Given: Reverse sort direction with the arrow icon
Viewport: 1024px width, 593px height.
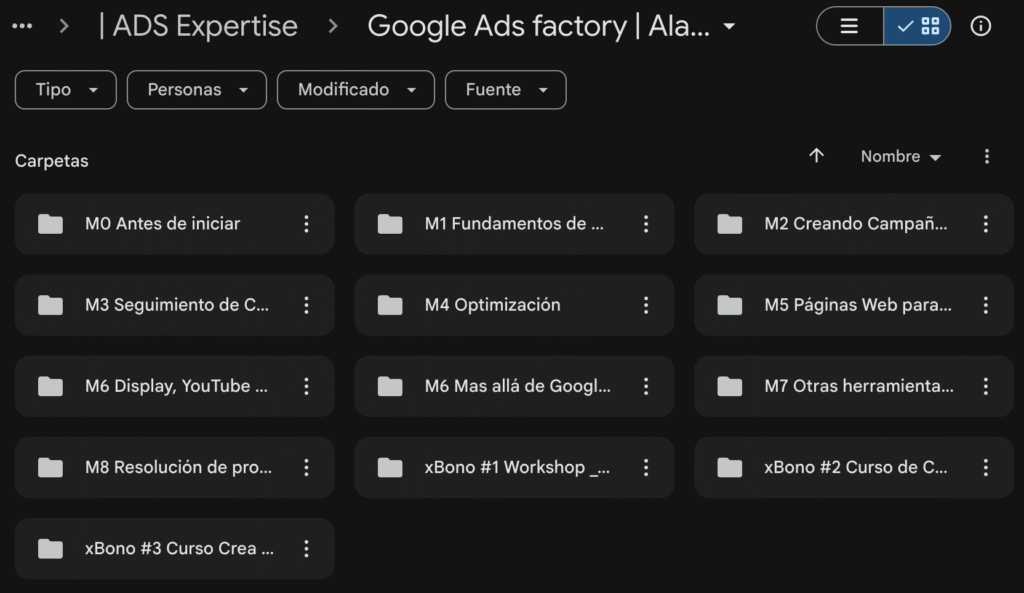Looking at the screenshot, I should pyautogui.click(x=816, y=156).
